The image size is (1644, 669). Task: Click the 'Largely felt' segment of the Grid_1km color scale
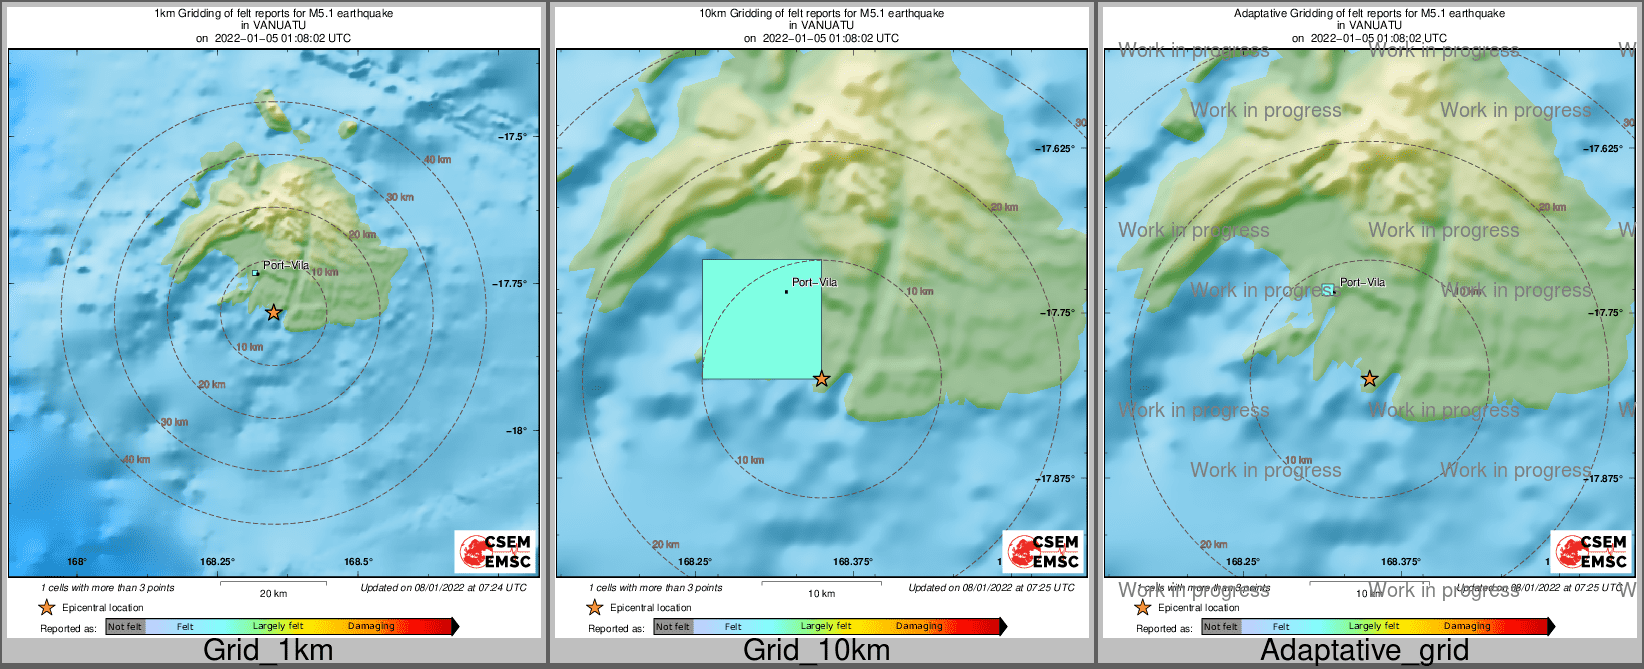pos(278,627)
